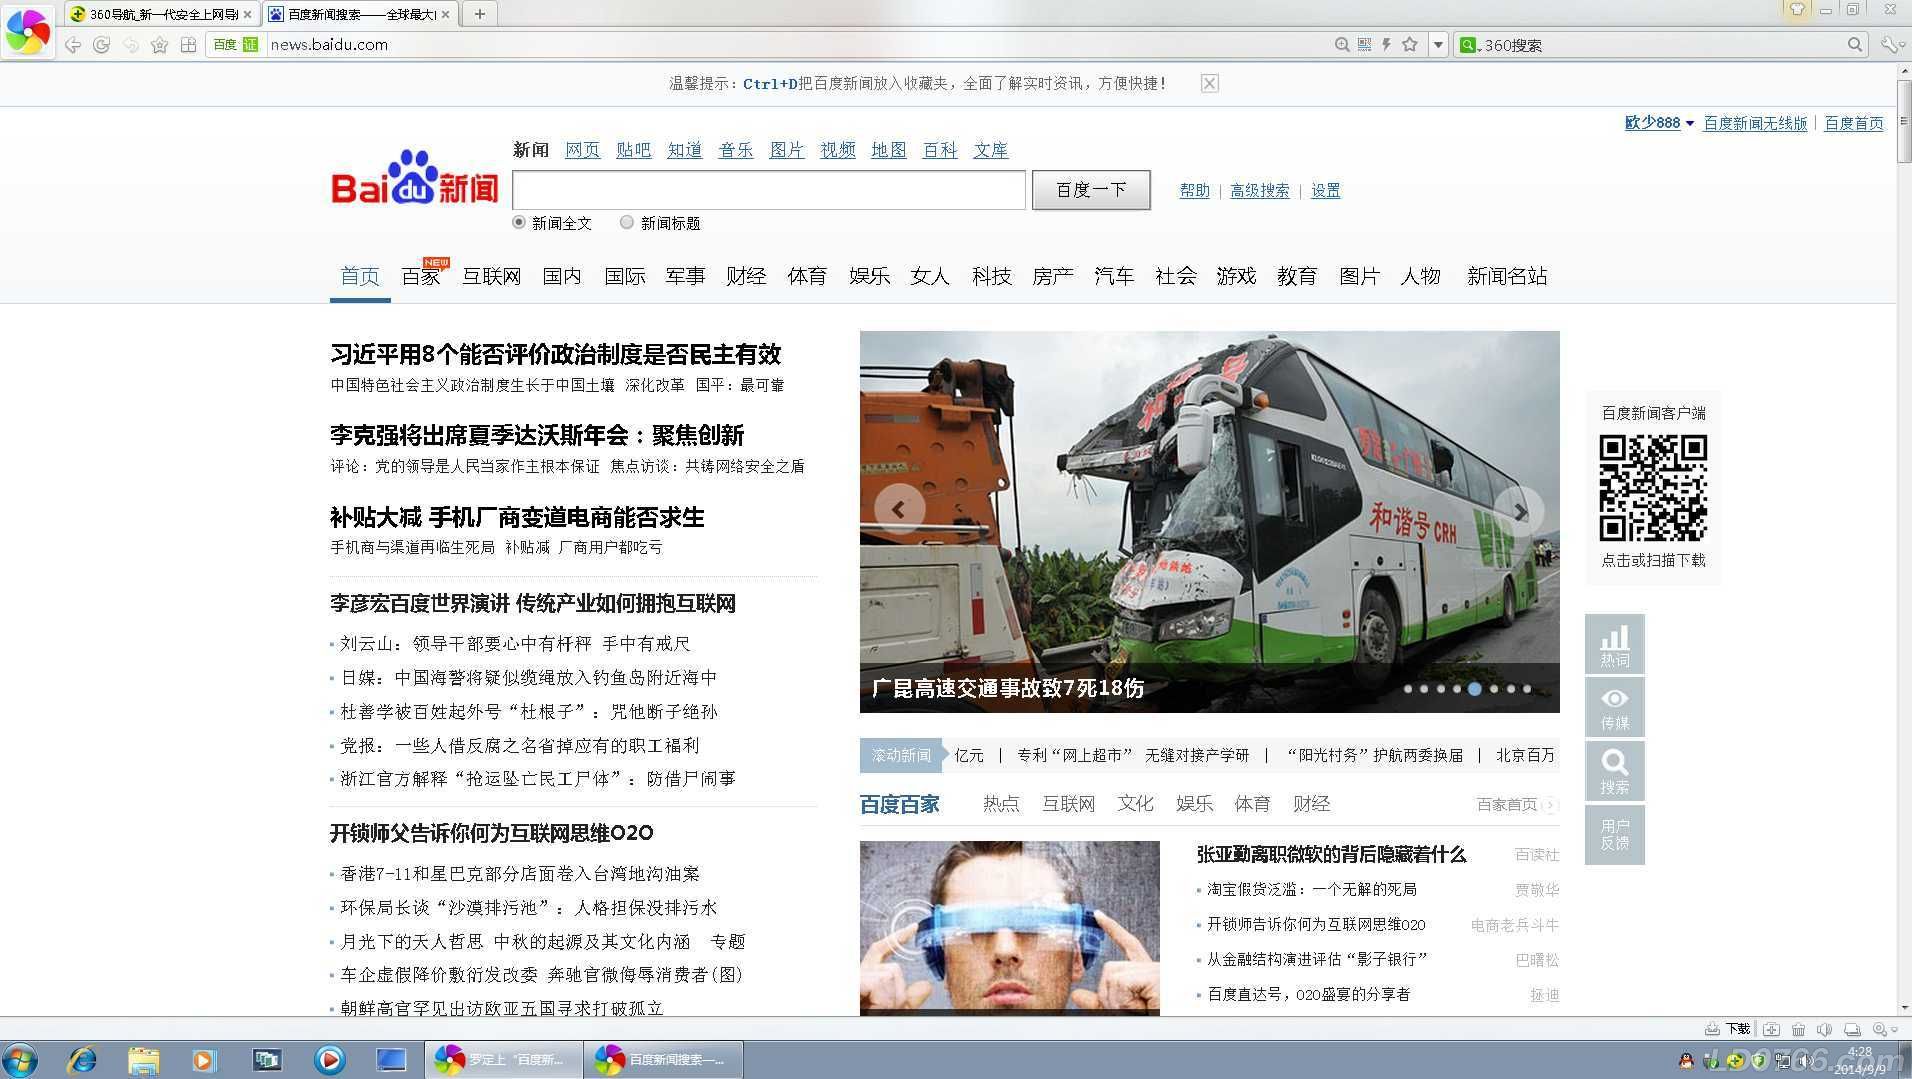Select the 新闻标题 radio button
Screen dimensions: 1912x1079
point(626,222)
